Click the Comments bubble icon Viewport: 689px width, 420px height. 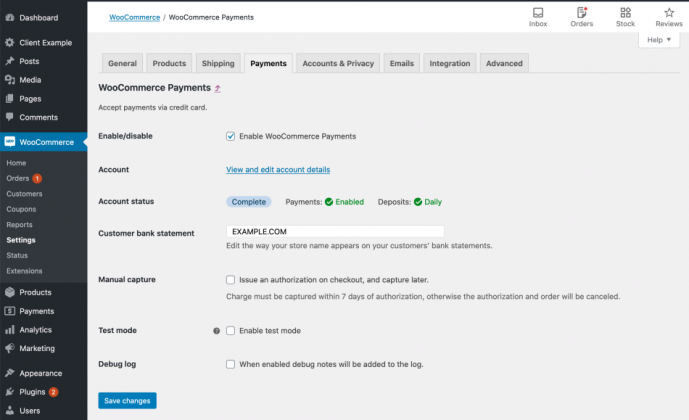point(10,117)
